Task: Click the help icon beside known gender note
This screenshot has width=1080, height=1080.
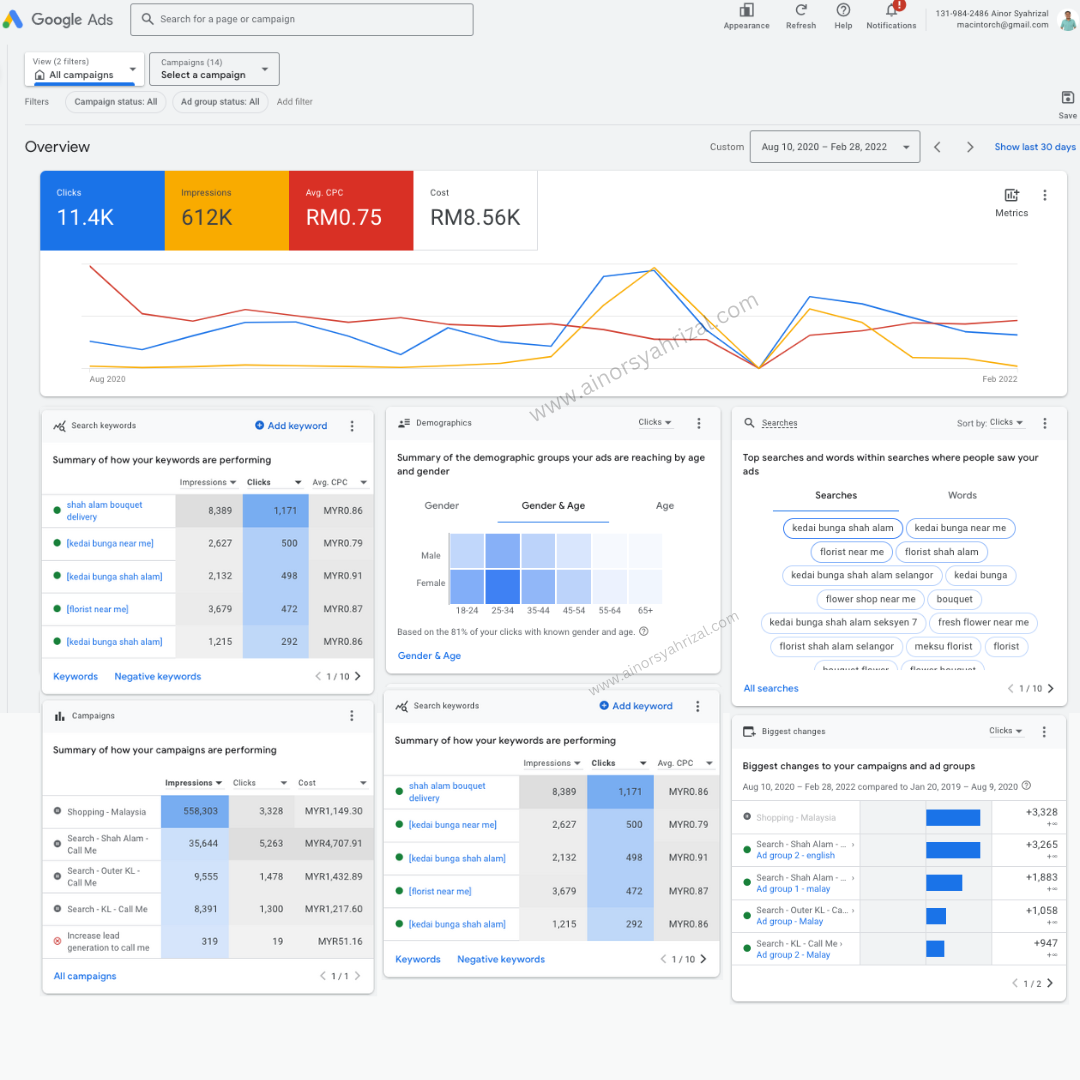Action: coord(644,632)
